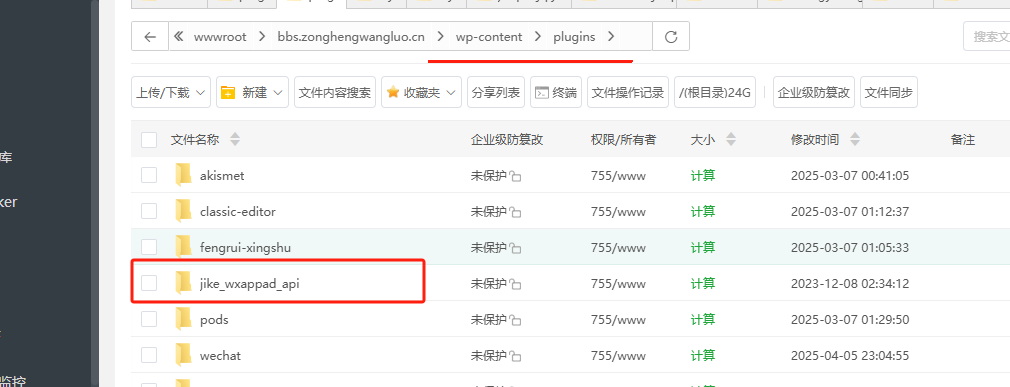The height and width of the screenshot is (387, 1010).
Task: Click 文件同步 button
Action: [889, 93]
